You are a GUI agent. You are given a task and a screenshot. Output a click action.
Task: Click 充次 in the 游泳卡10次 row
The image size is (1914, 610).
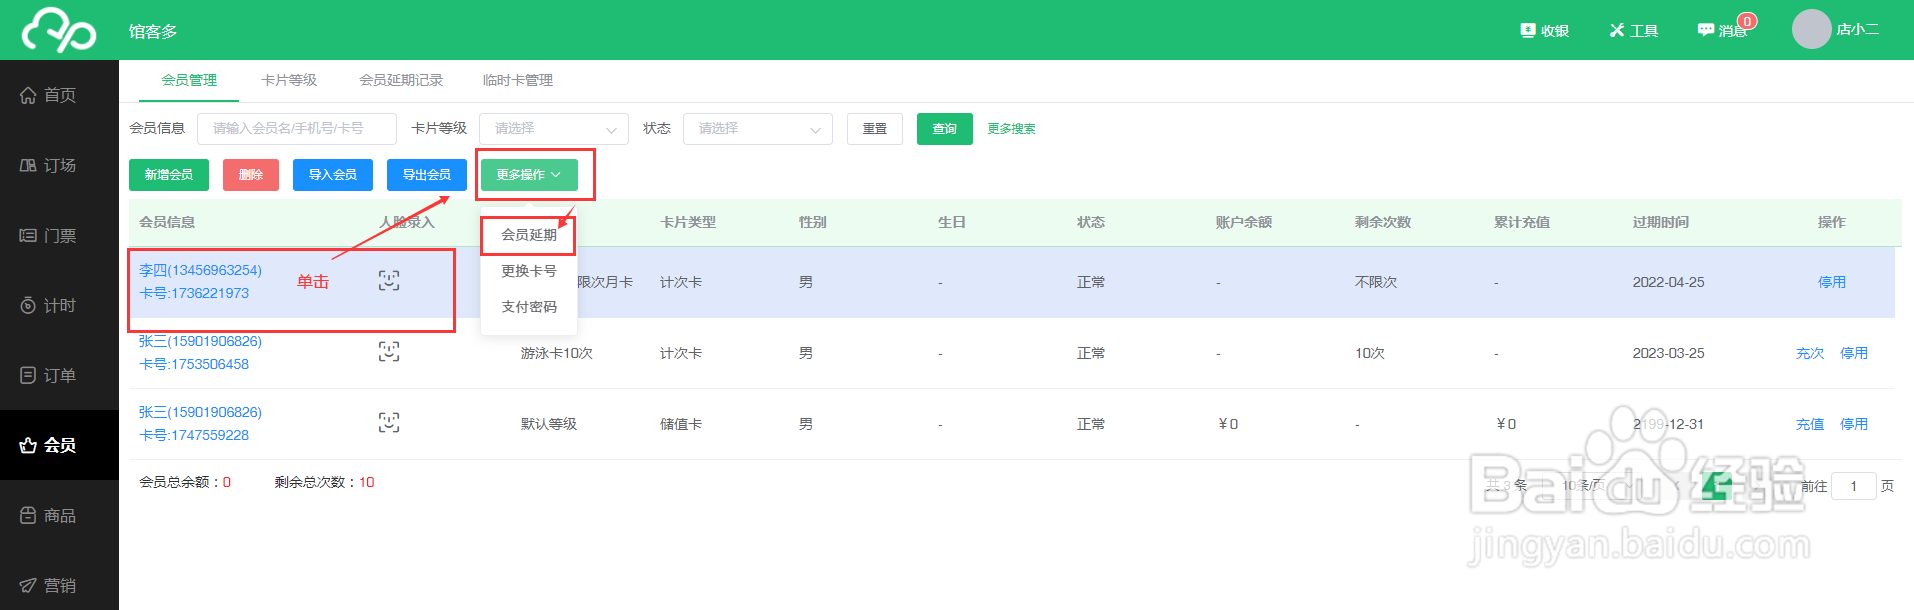(x=1810, y=354)
